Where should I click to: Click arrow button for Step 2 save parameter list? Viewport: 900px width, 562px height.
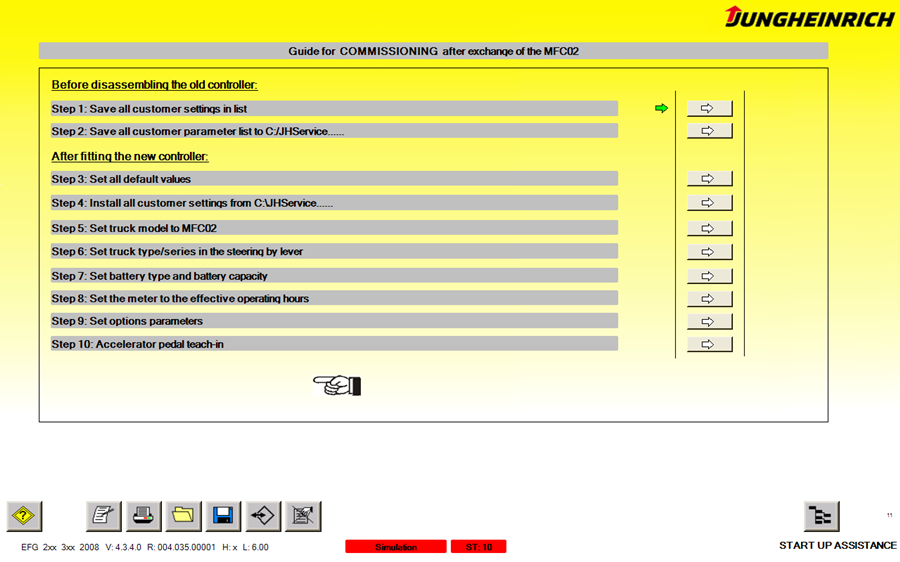tap(709, 131)
